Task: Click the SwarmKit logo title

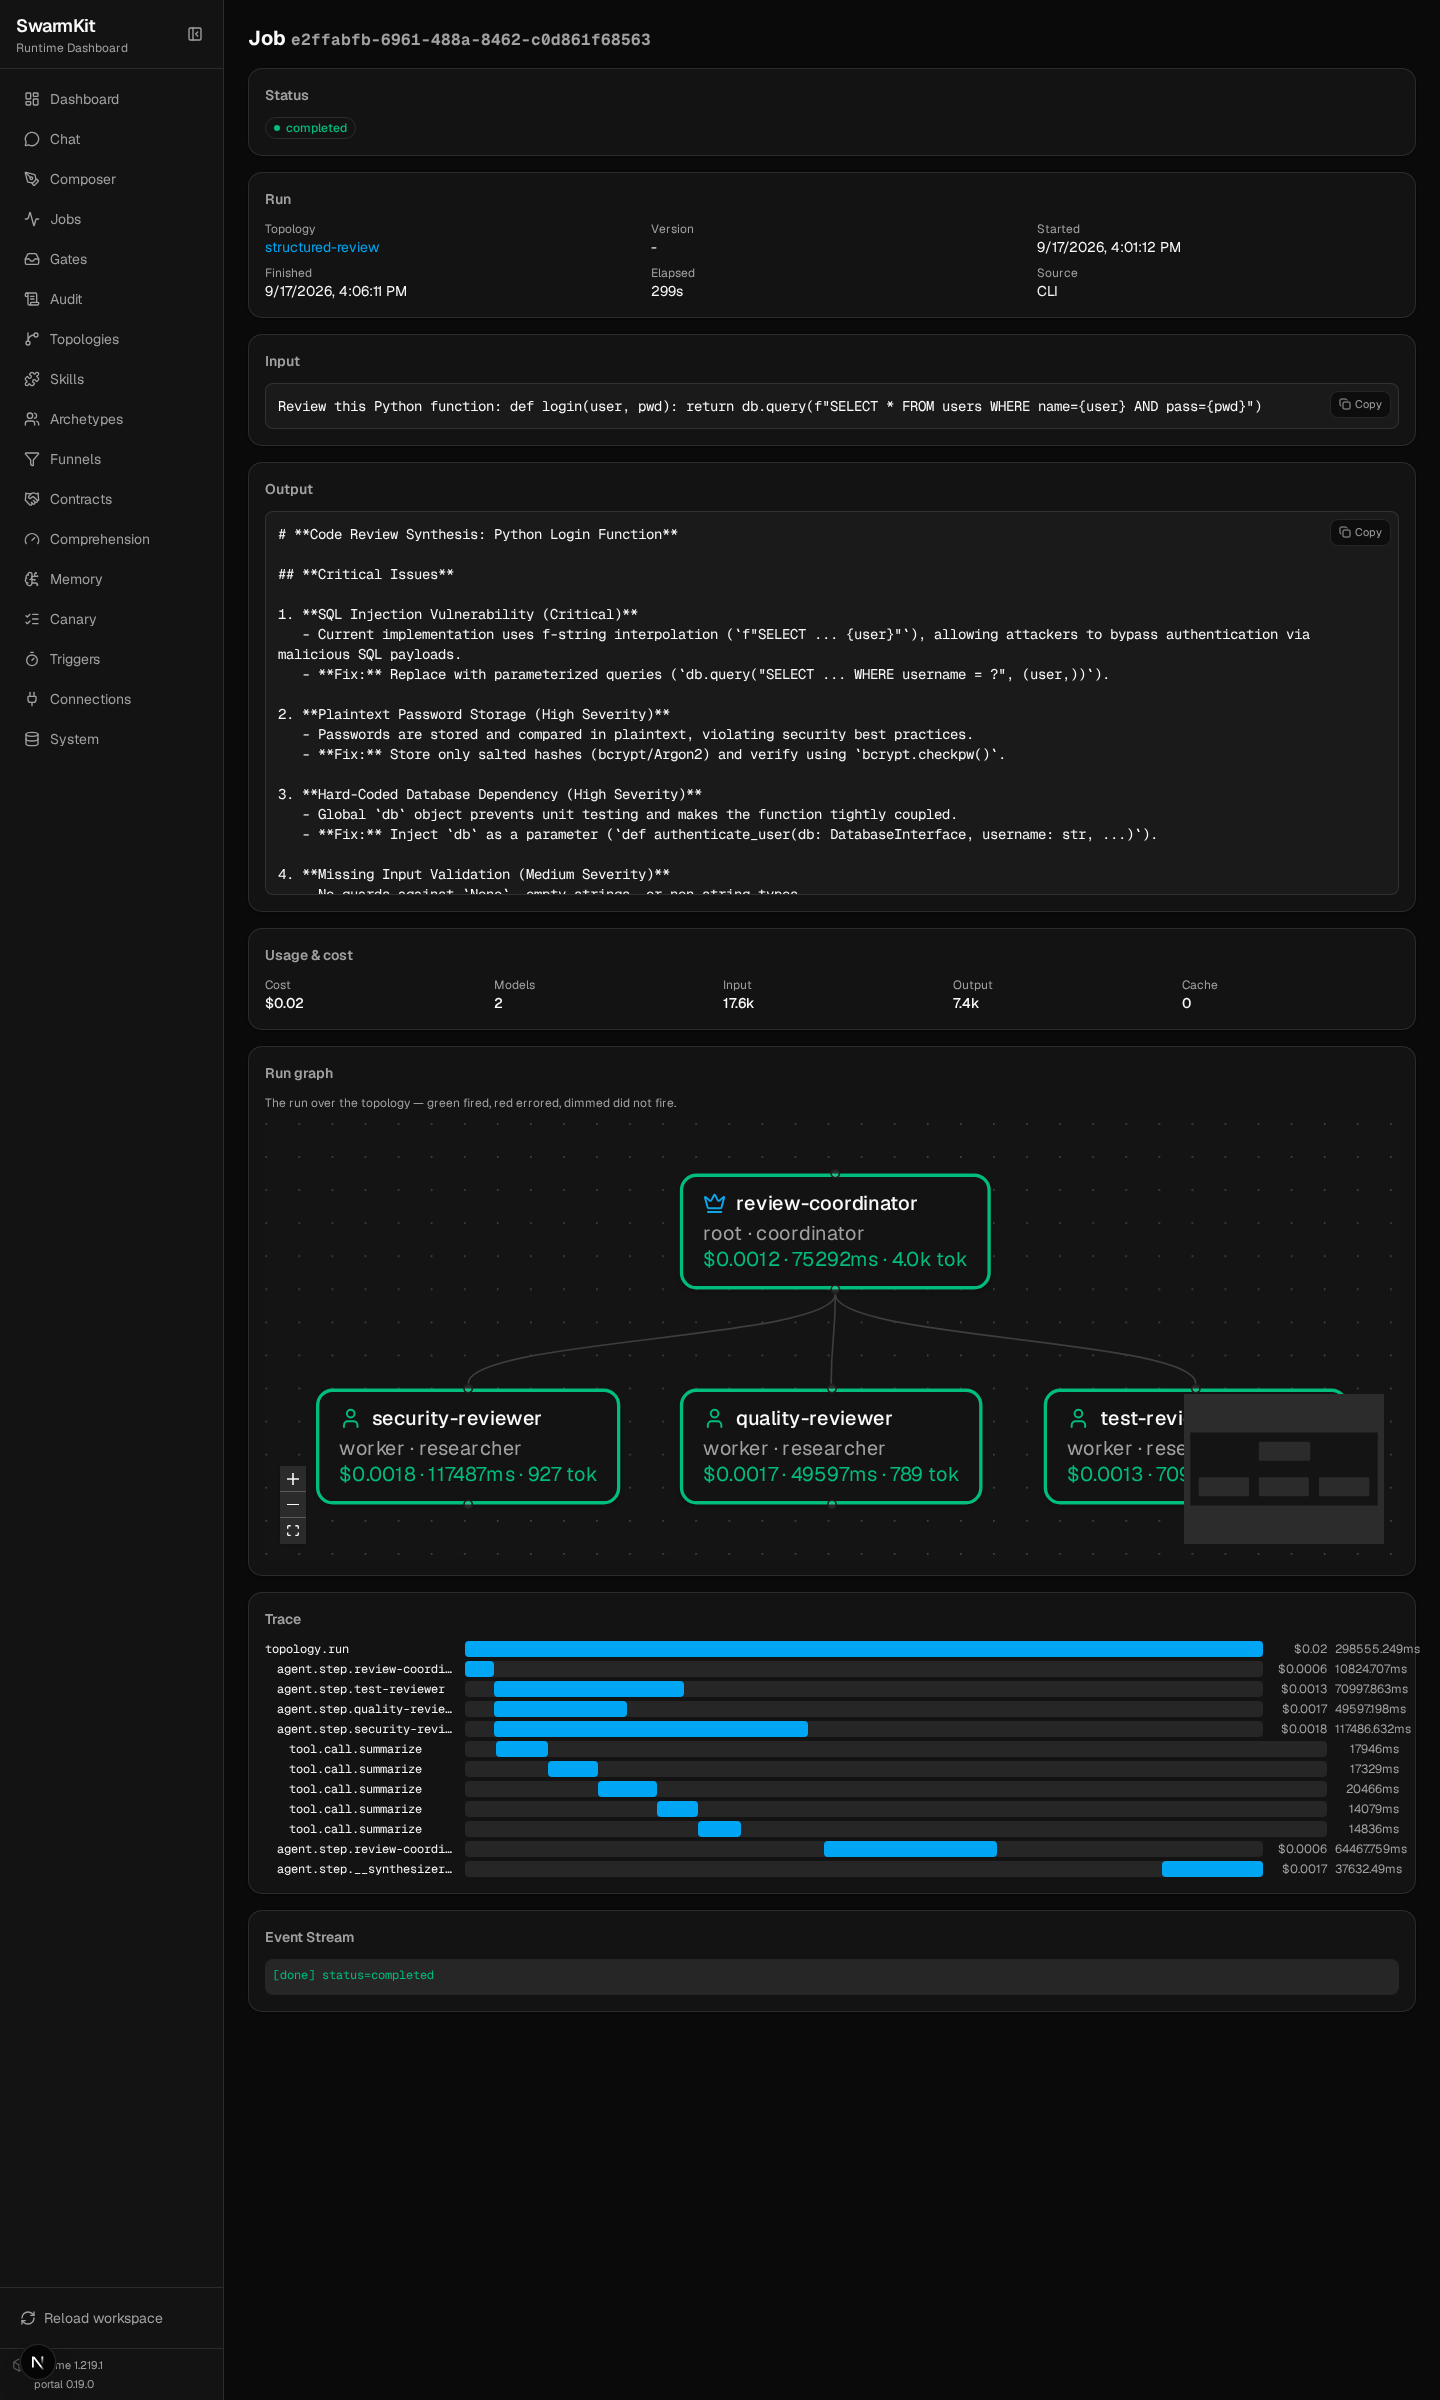Action: (56, 26)
